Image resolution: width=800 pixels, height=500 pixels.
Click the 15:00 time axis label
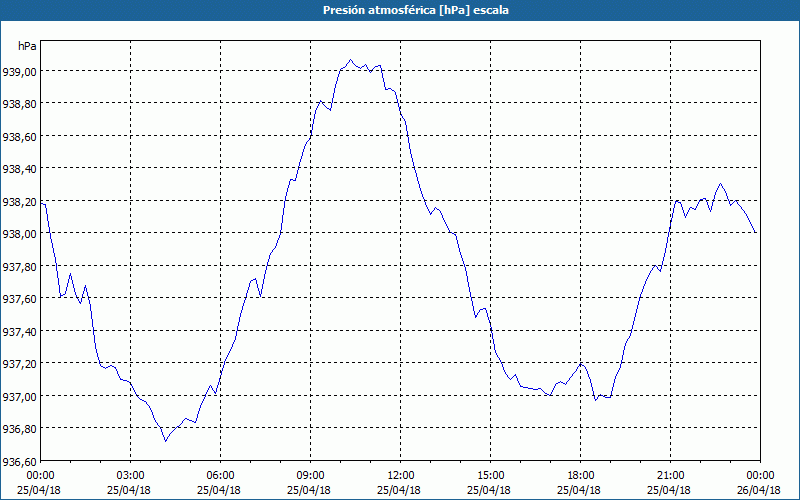(x=490, y=476)
